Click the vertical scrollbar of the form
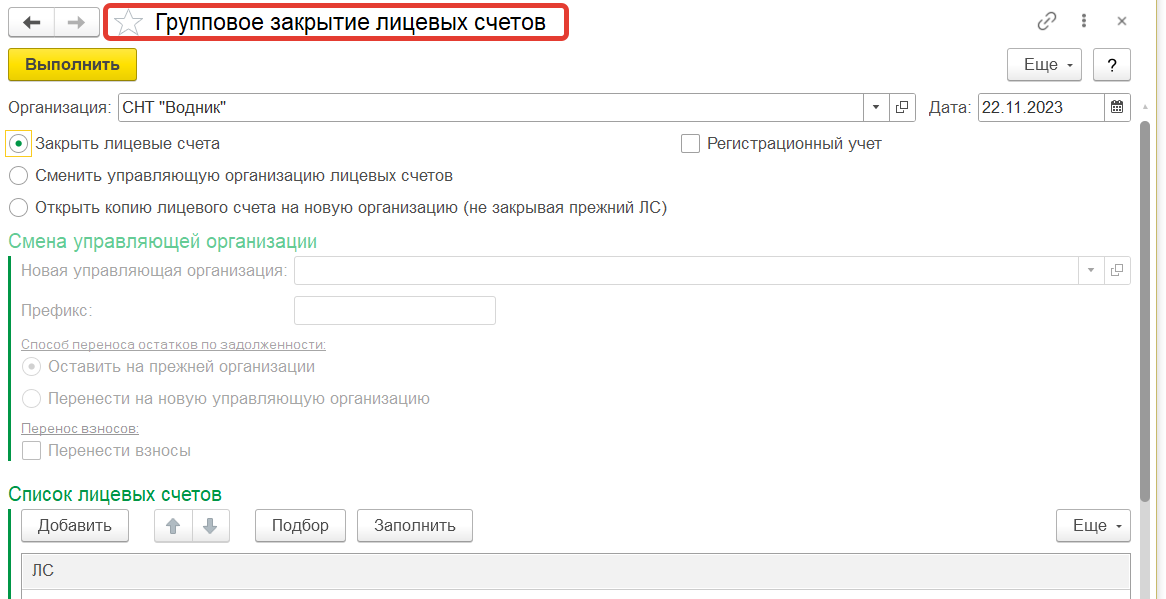This screenshot has height=599, width=1166. point(1145,312)
